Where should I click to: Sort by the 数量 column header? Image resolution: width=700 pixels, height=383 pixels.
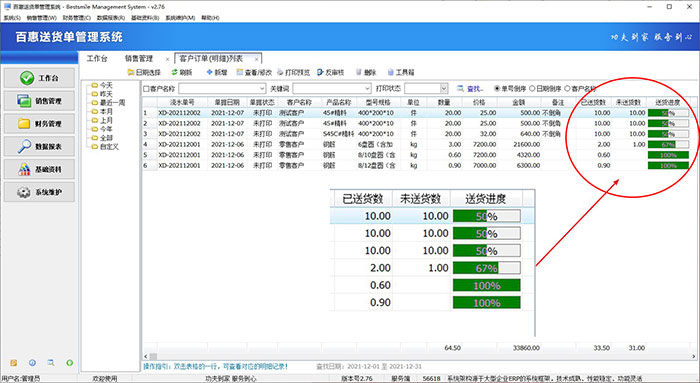(x=444, y=102)
